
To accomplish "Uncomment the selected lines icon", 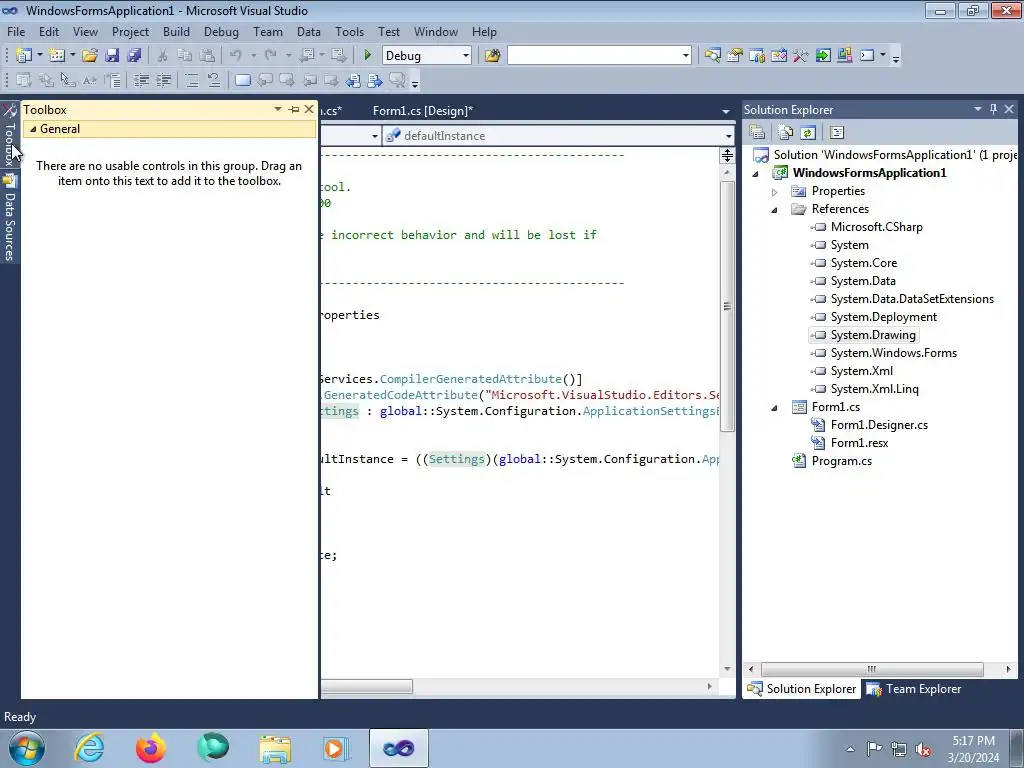I will [x=214, y=80].
